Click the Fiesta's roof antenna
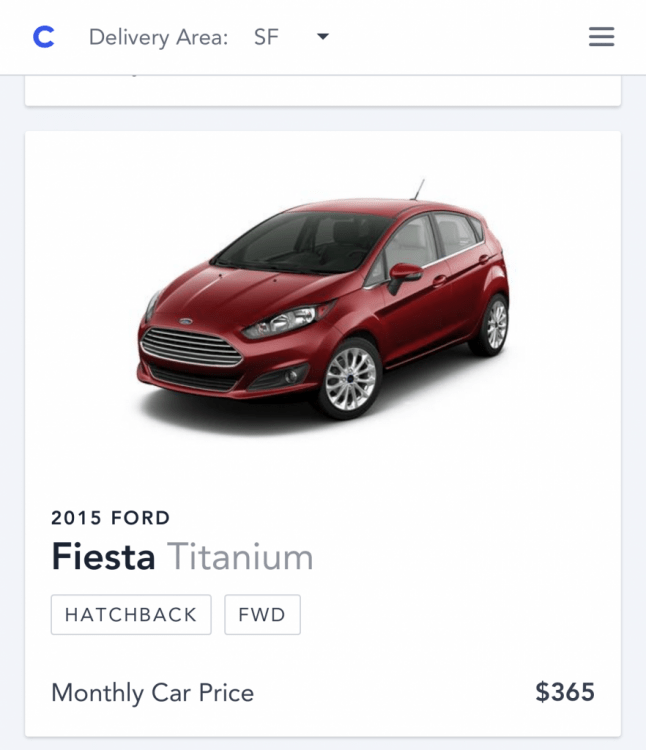The image size is (646, 750). pyautogui.click(x=418, y=188)
